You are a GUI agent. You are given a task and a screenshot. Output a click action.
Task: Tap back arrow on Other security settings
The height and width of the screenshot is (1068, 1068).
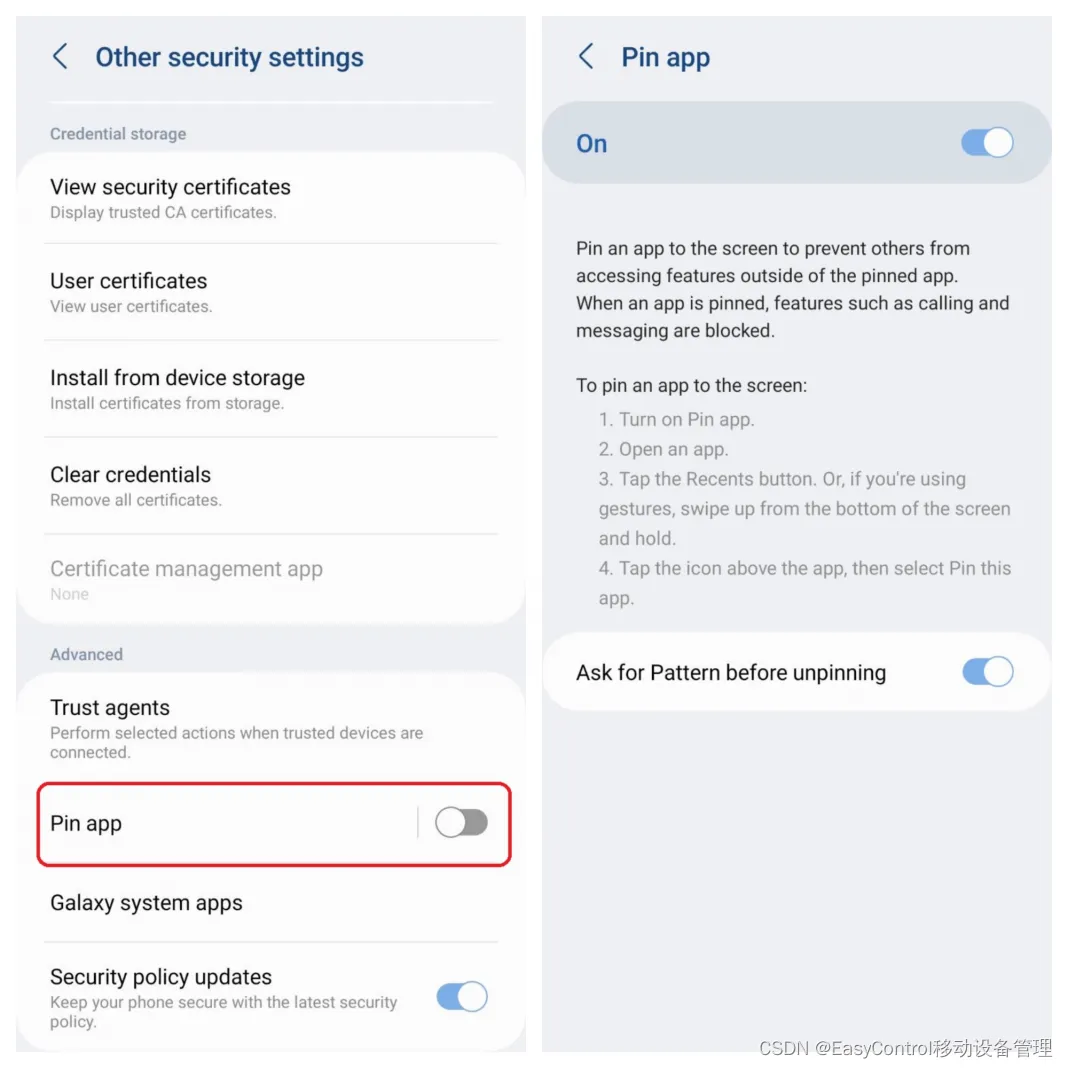click(60, 57)
